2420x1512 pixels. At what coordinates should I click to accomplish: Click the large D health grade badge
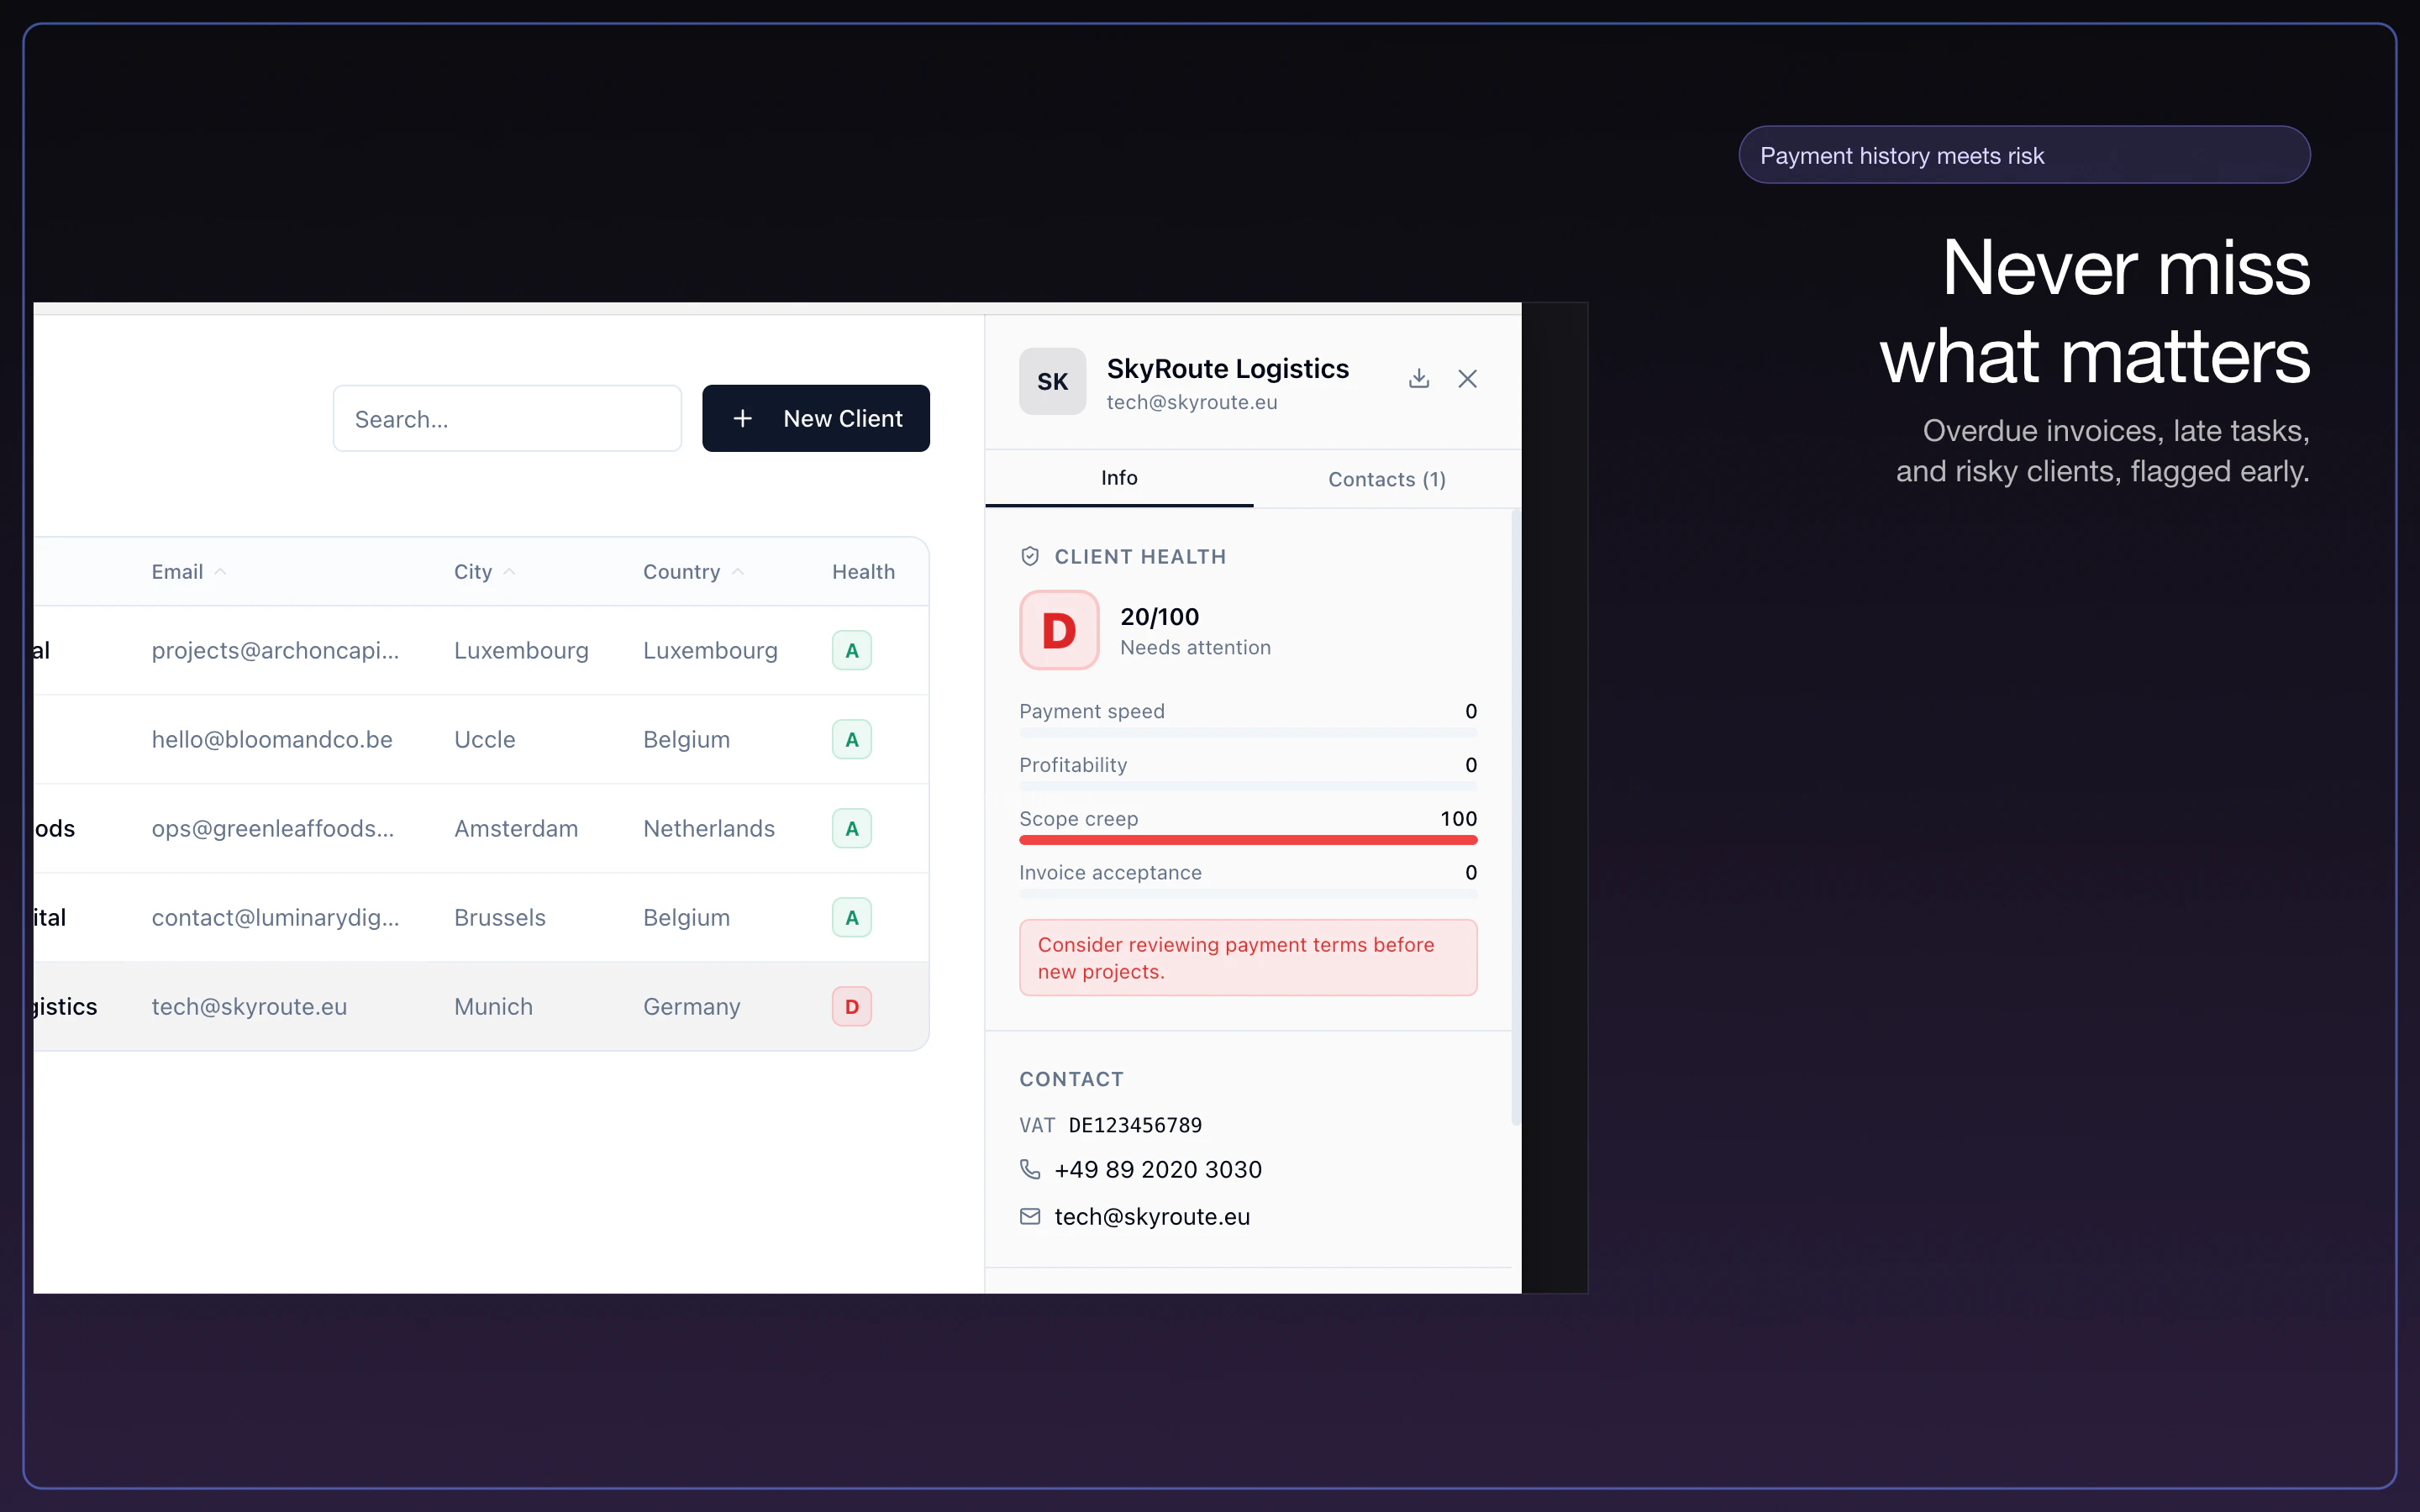point(1059,630)
